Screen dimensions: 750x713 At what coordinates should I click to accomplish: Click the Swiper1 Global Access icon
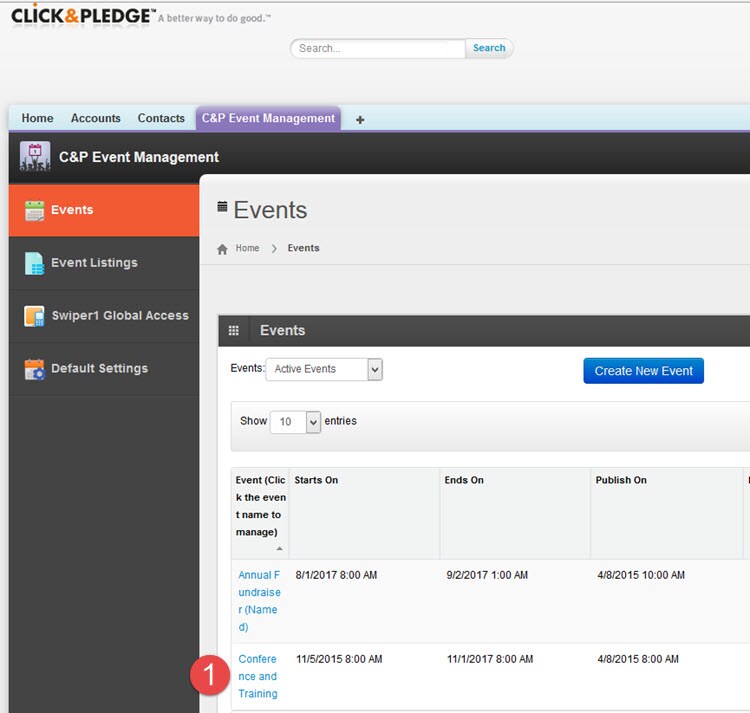click(x=34, y=316)
